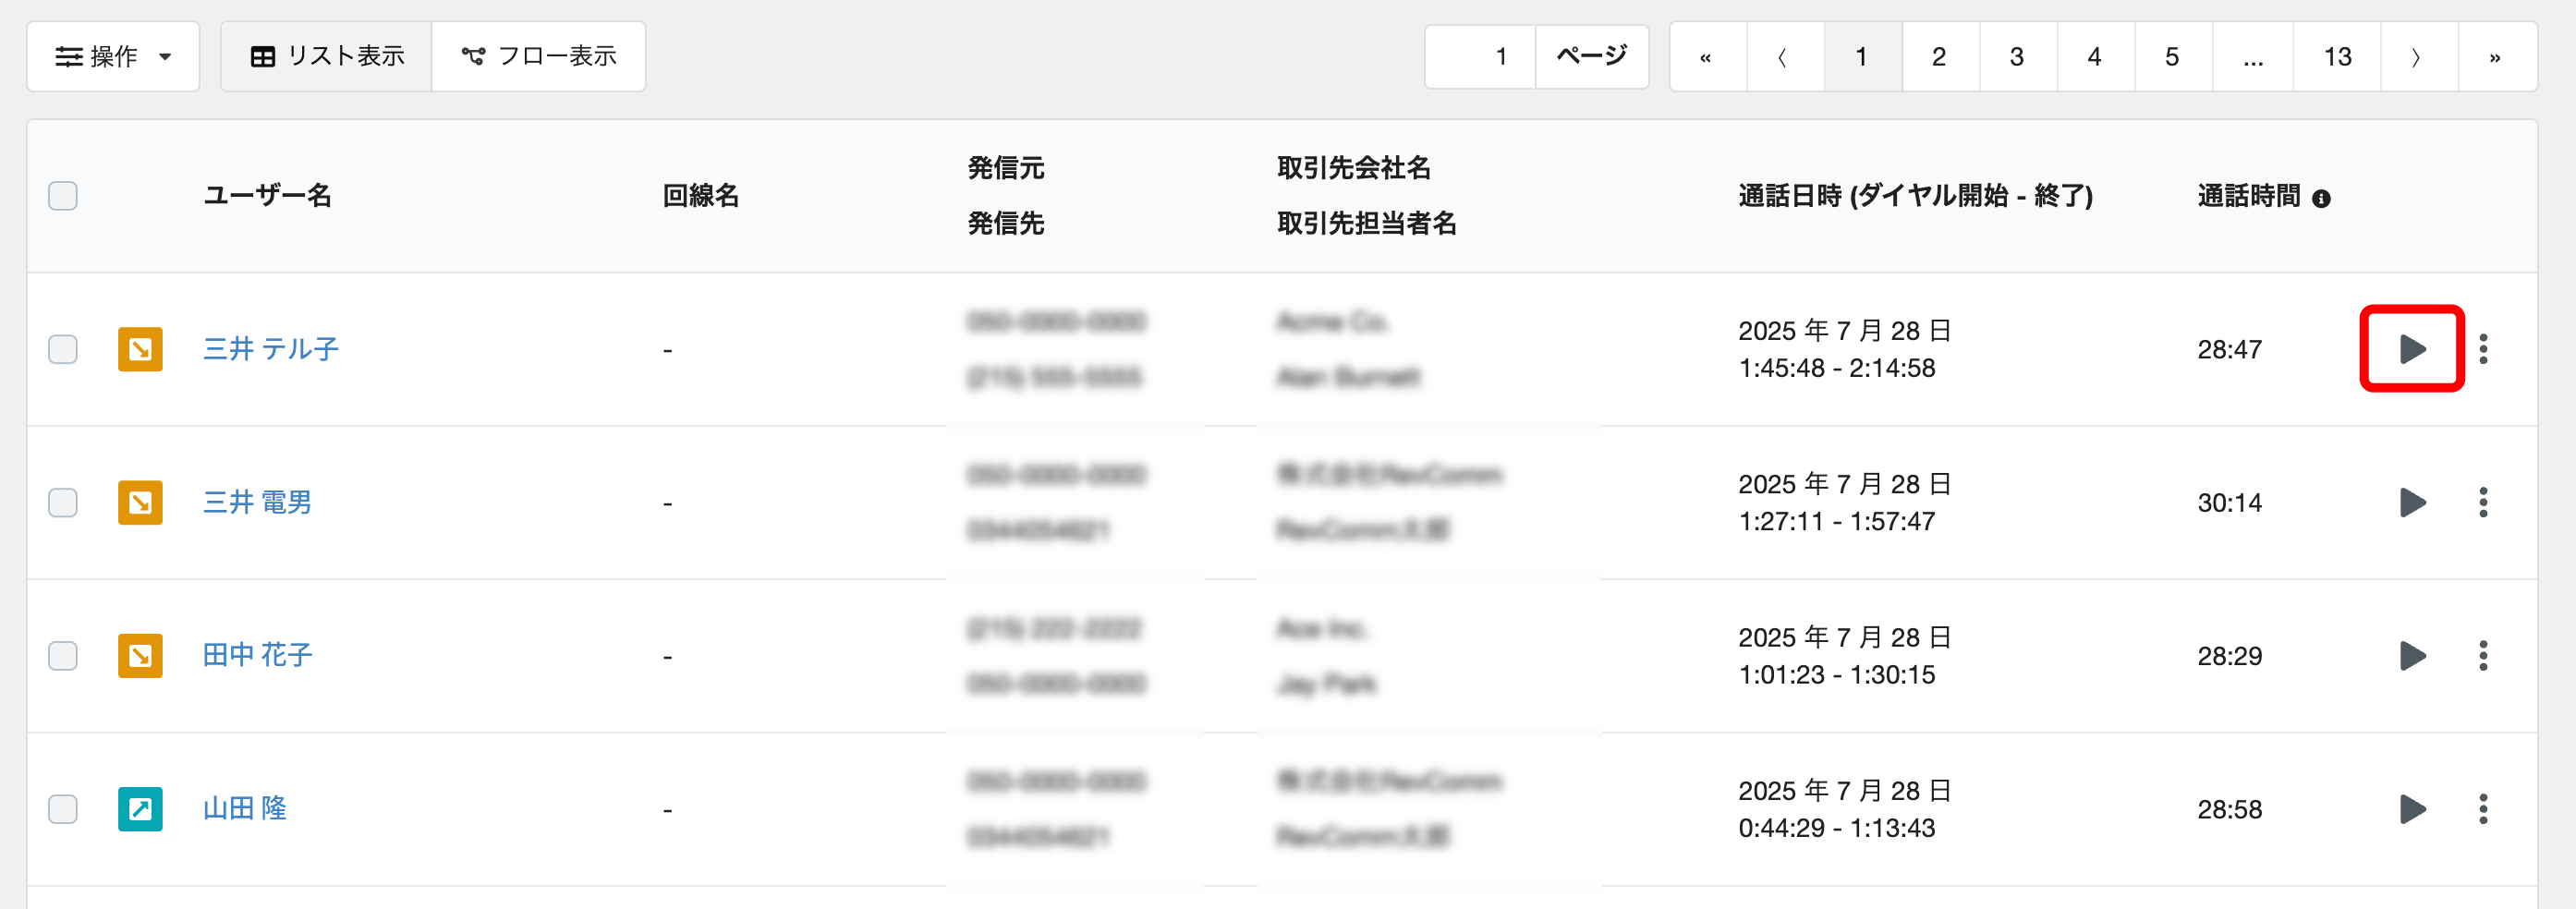Tick the select-all checkbox in the table header
2576x909 pixels.
(x=63, y=195)
